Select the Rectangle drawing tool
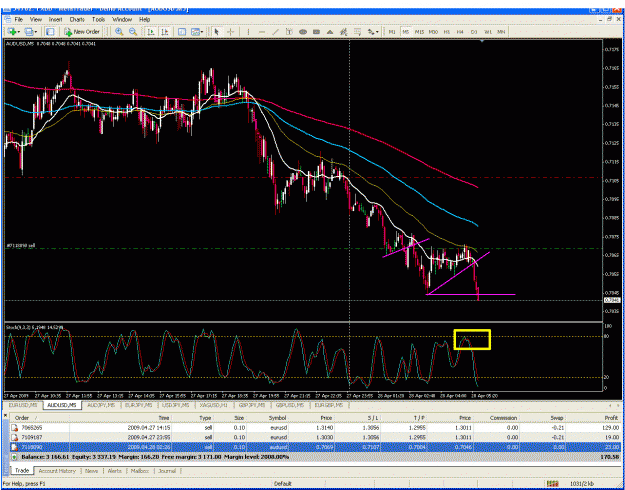The height and width of the screenshot is (490, 625). pos(316,31)
